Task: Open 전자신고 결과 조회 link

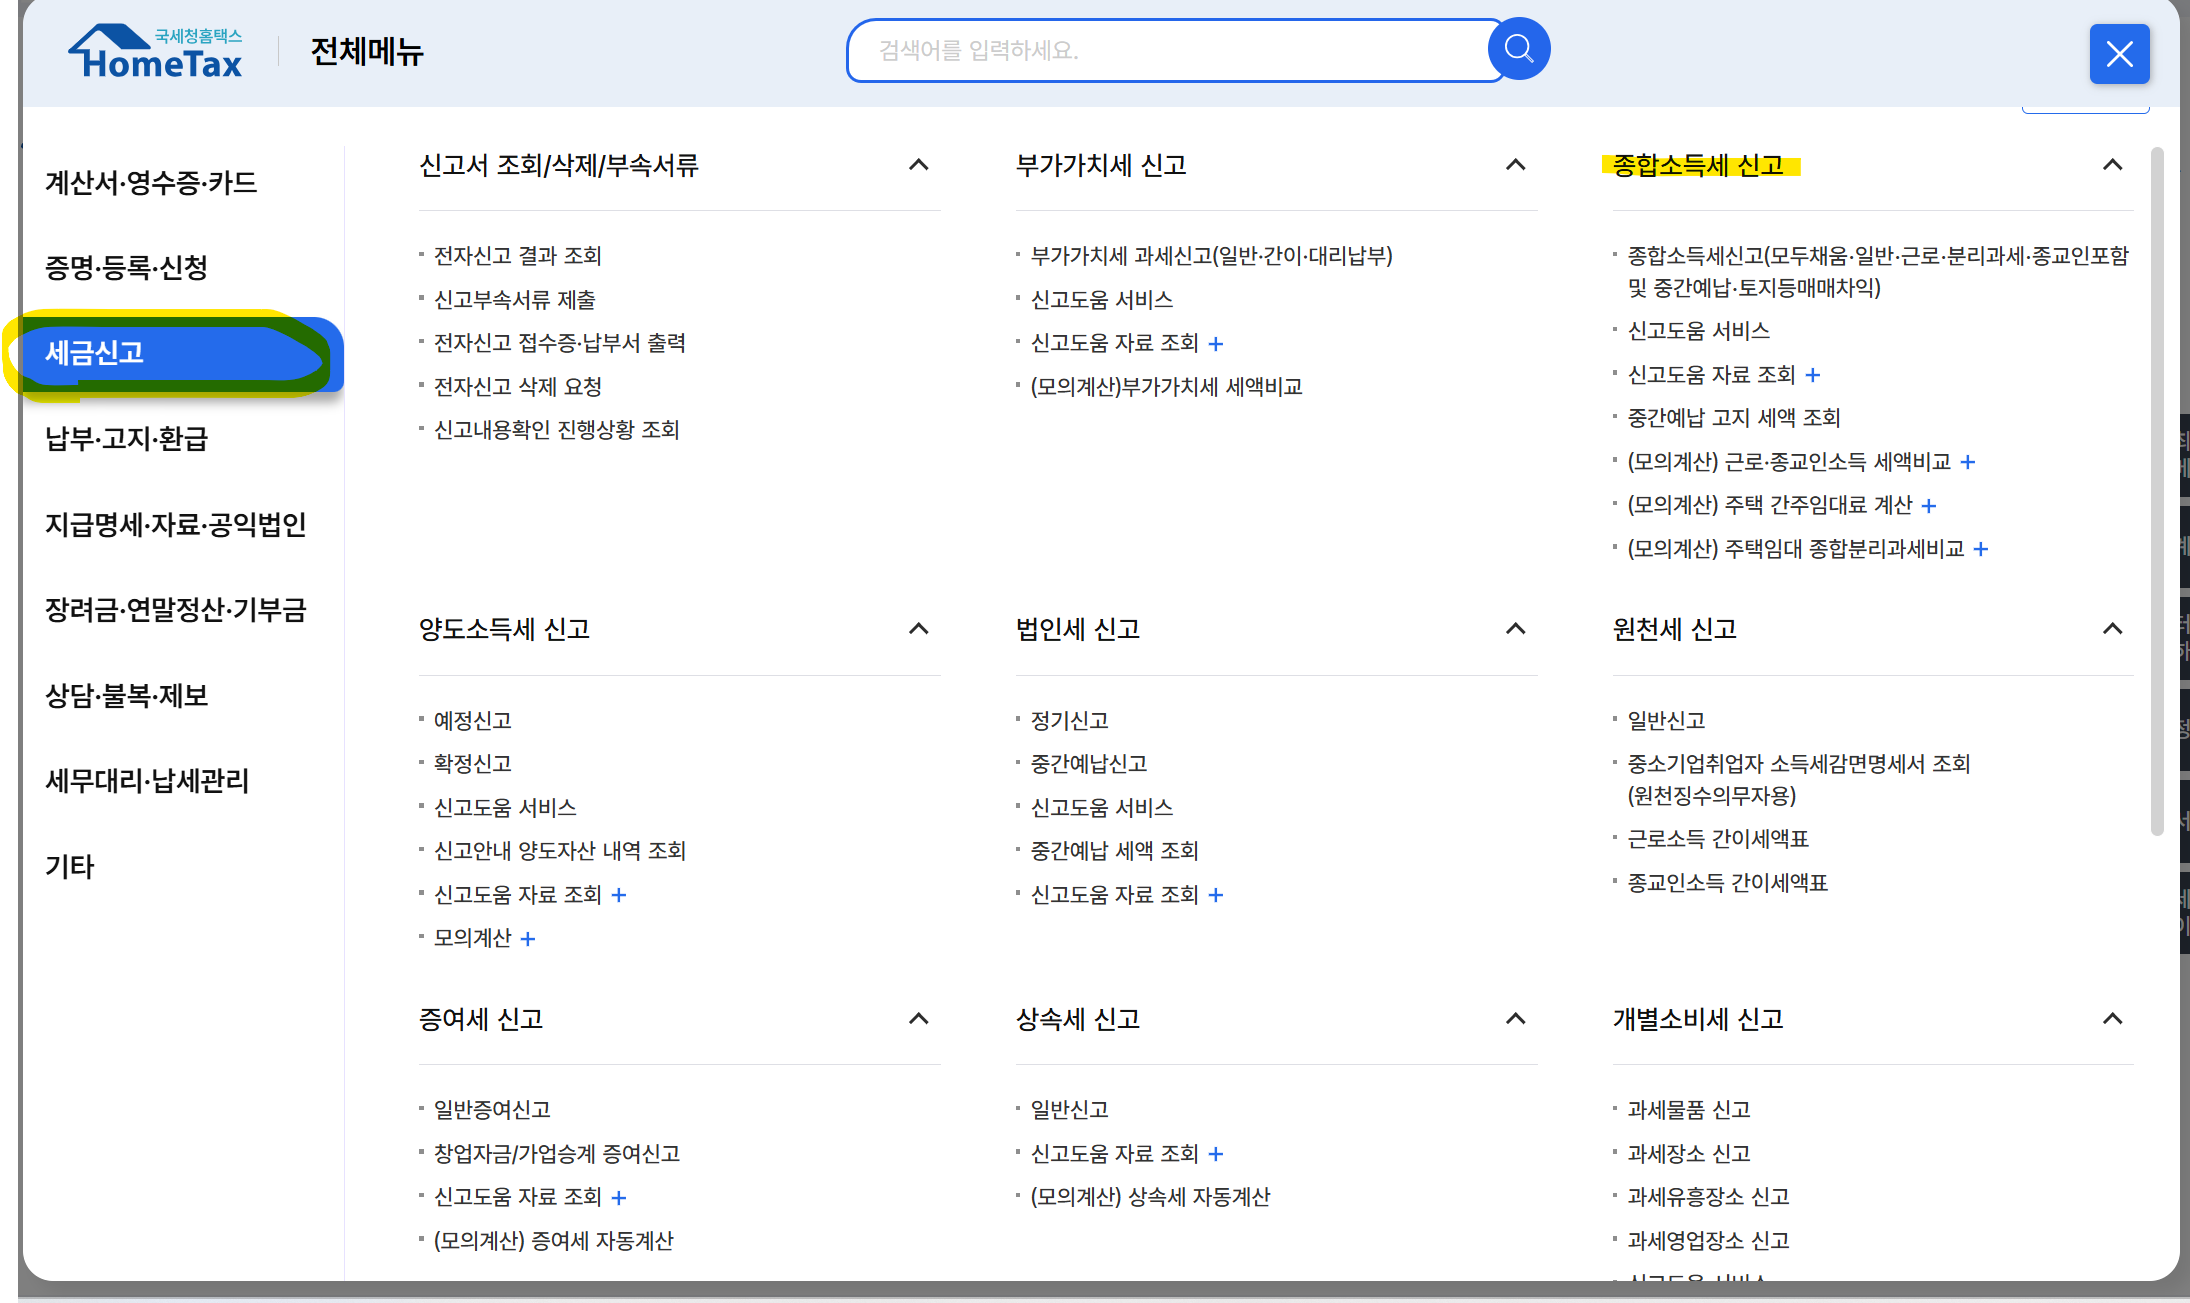Action: tap(517, 256)
